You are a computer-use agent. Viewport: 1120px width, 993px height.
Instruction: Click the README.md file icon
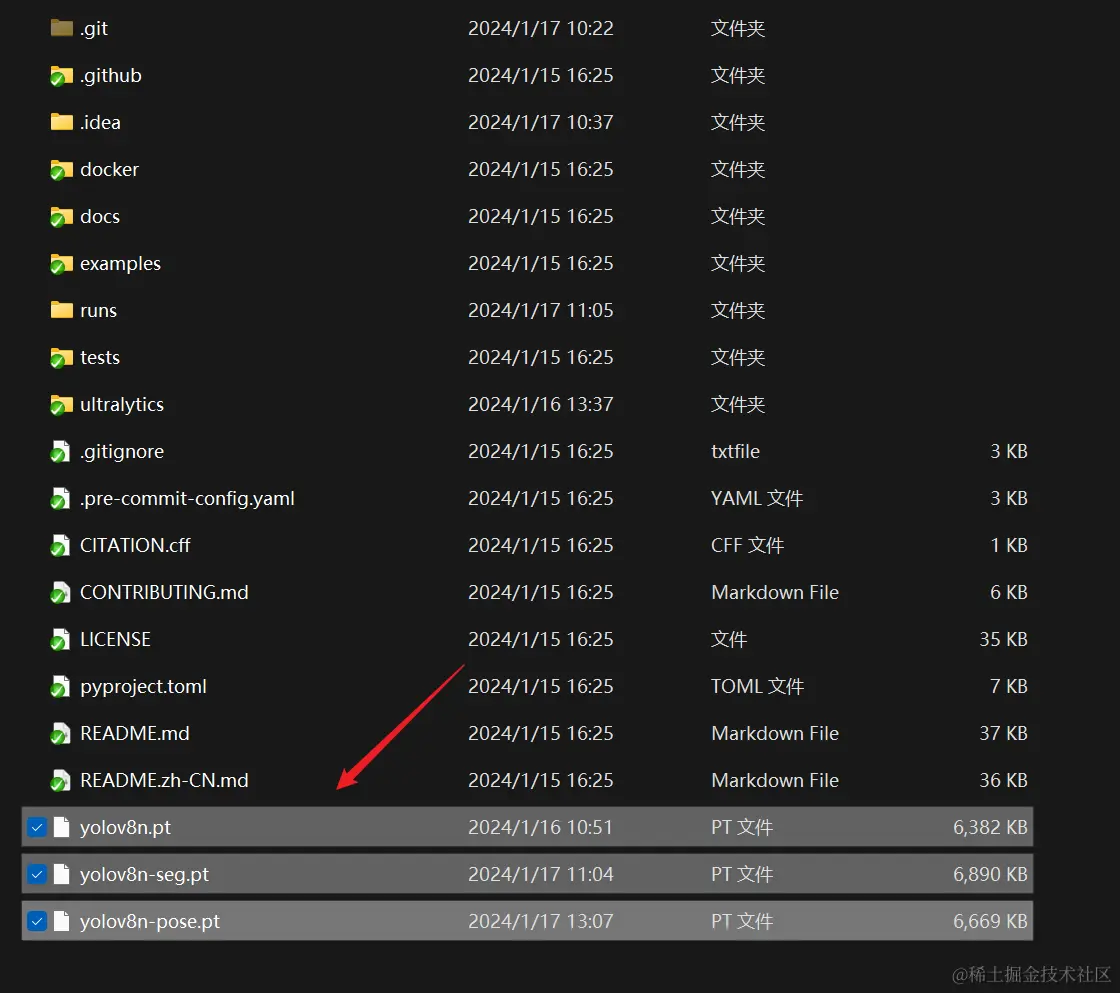click(61, 734)
